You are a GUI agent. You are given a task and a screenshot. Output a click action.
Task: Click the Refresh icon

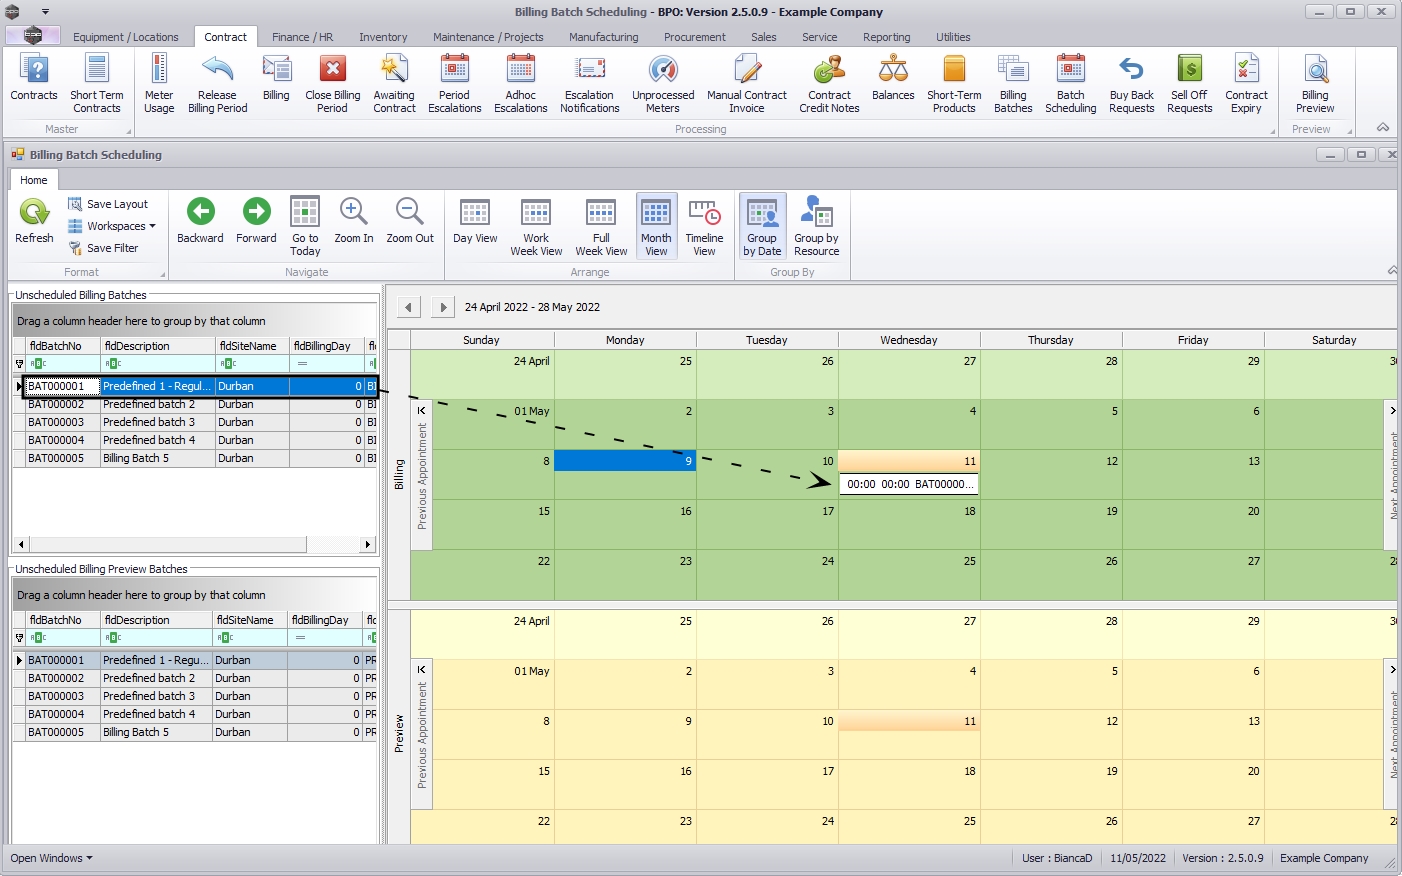[x=34, y=213]
